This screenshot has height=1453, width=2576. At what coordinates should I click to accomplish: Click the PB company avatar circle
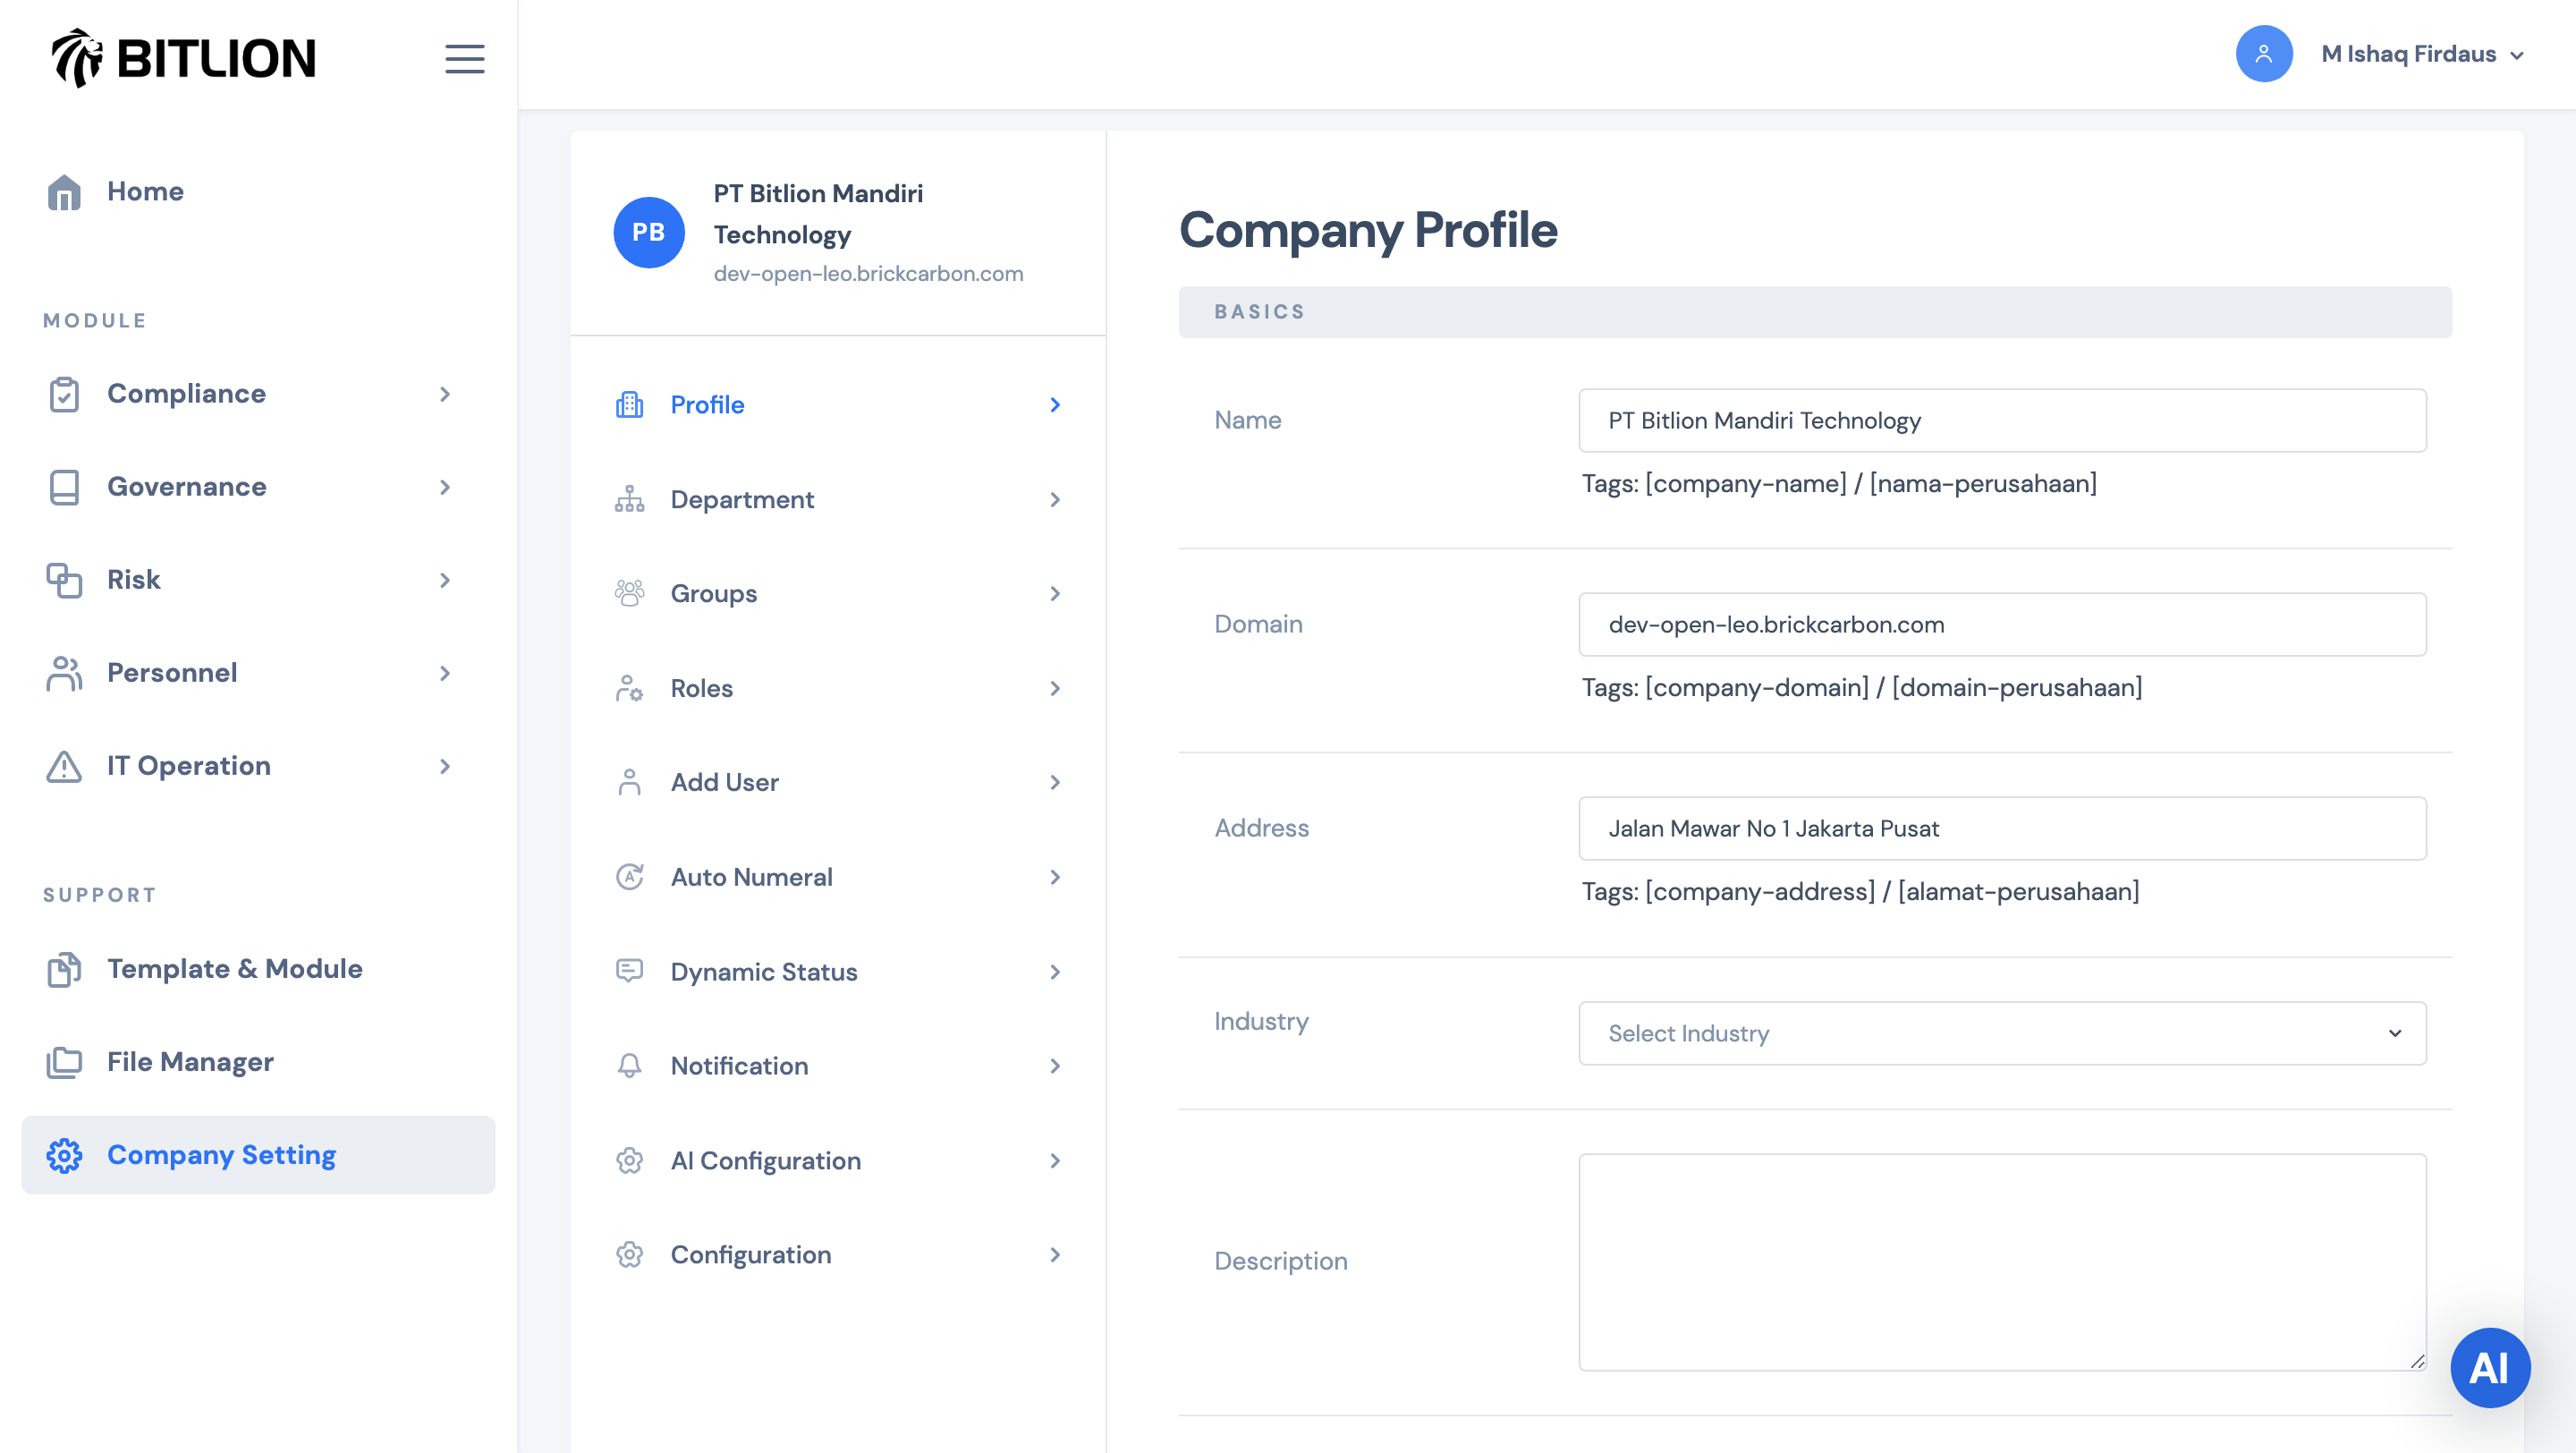point(649,232)
